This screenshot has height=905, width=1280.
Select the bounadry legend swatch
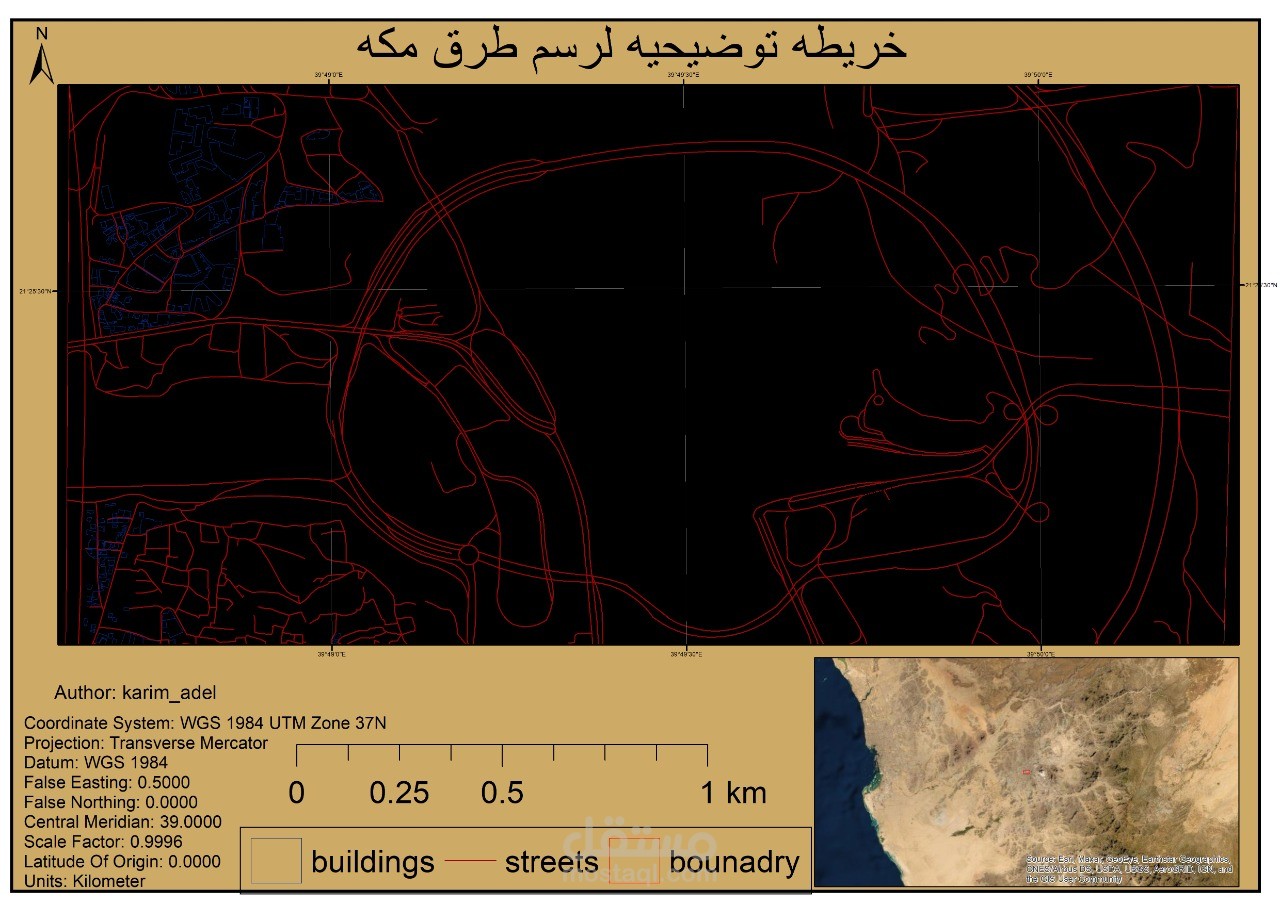634,861
